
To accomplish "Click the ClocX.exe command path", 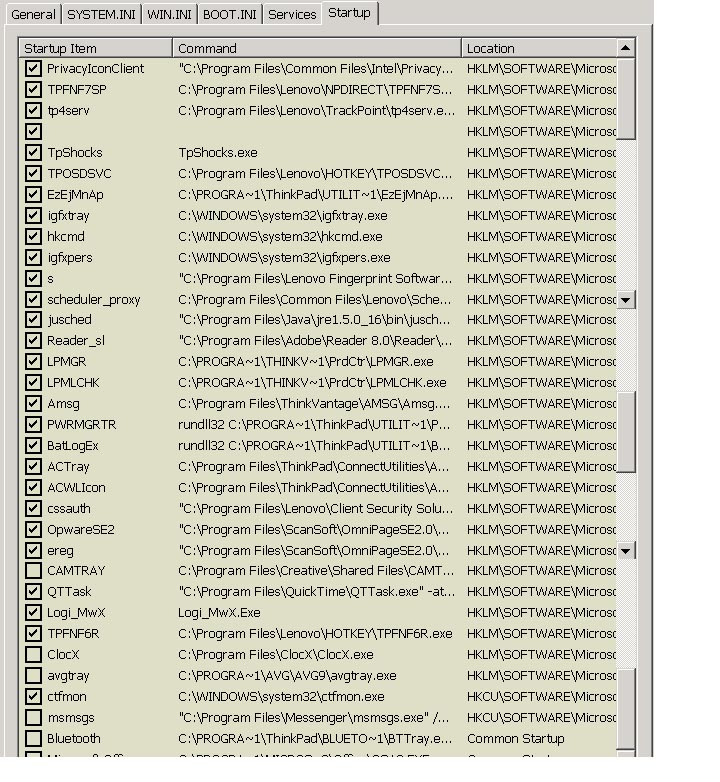I will [x=276, y=654].
